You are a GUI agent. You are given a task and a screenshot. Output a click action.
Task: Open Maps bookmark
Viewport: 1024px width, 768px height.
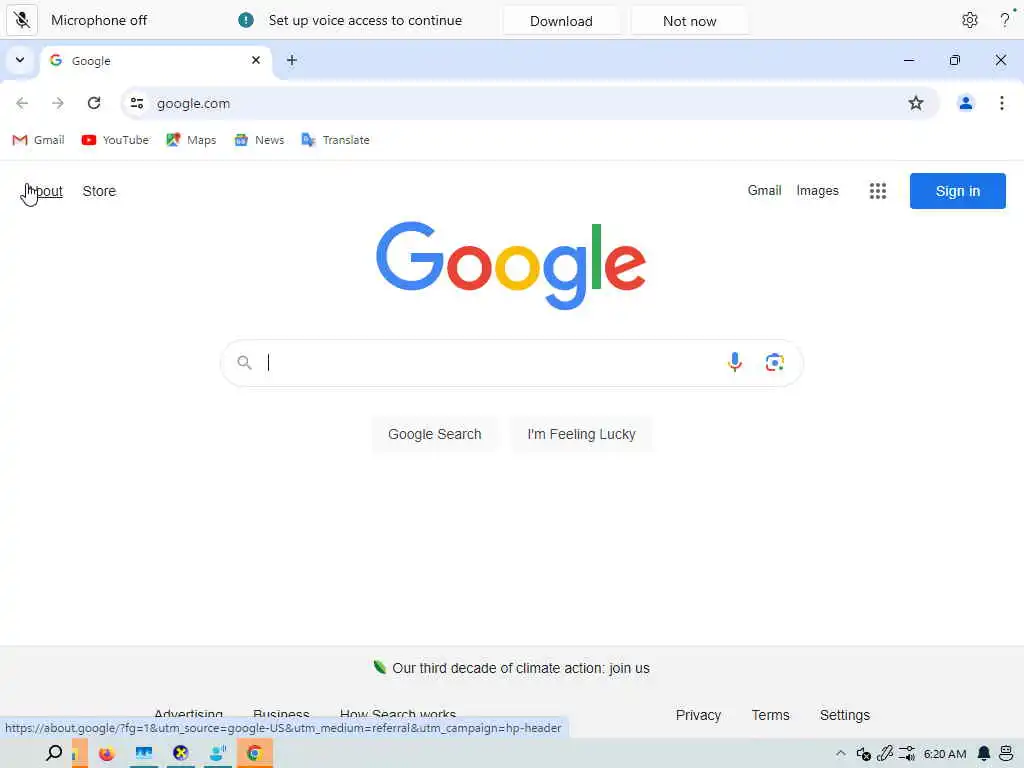pos(191,140)
